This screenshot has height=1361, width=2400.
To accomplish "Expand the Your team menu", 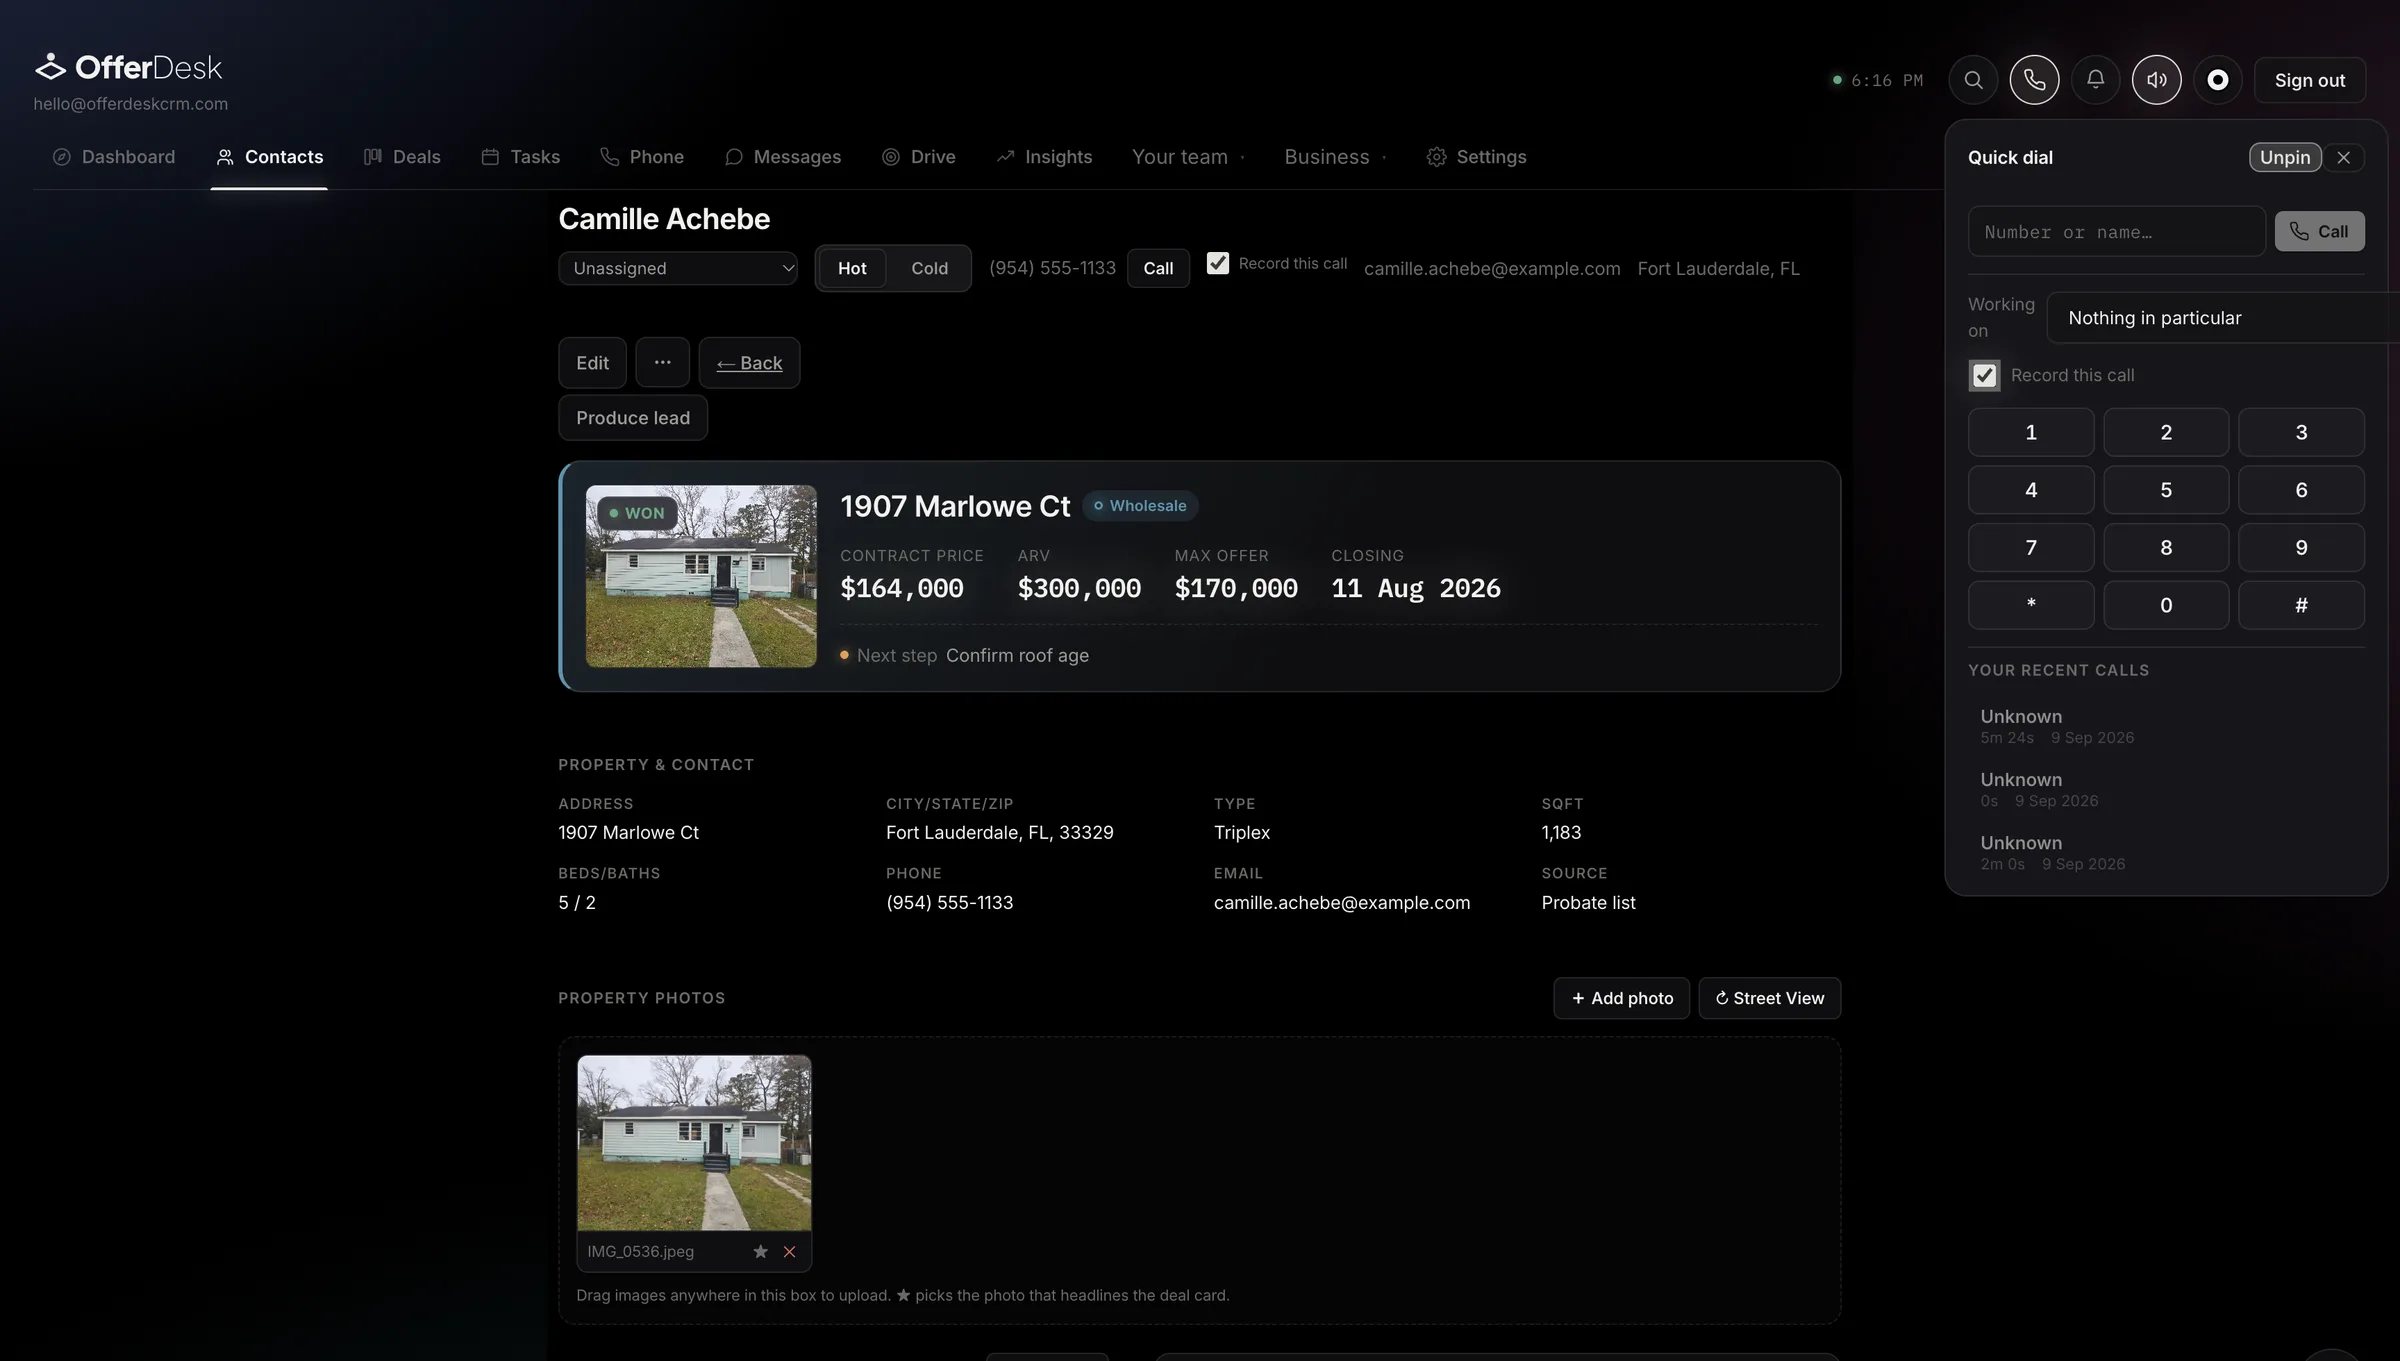I will coord(1188,157).
